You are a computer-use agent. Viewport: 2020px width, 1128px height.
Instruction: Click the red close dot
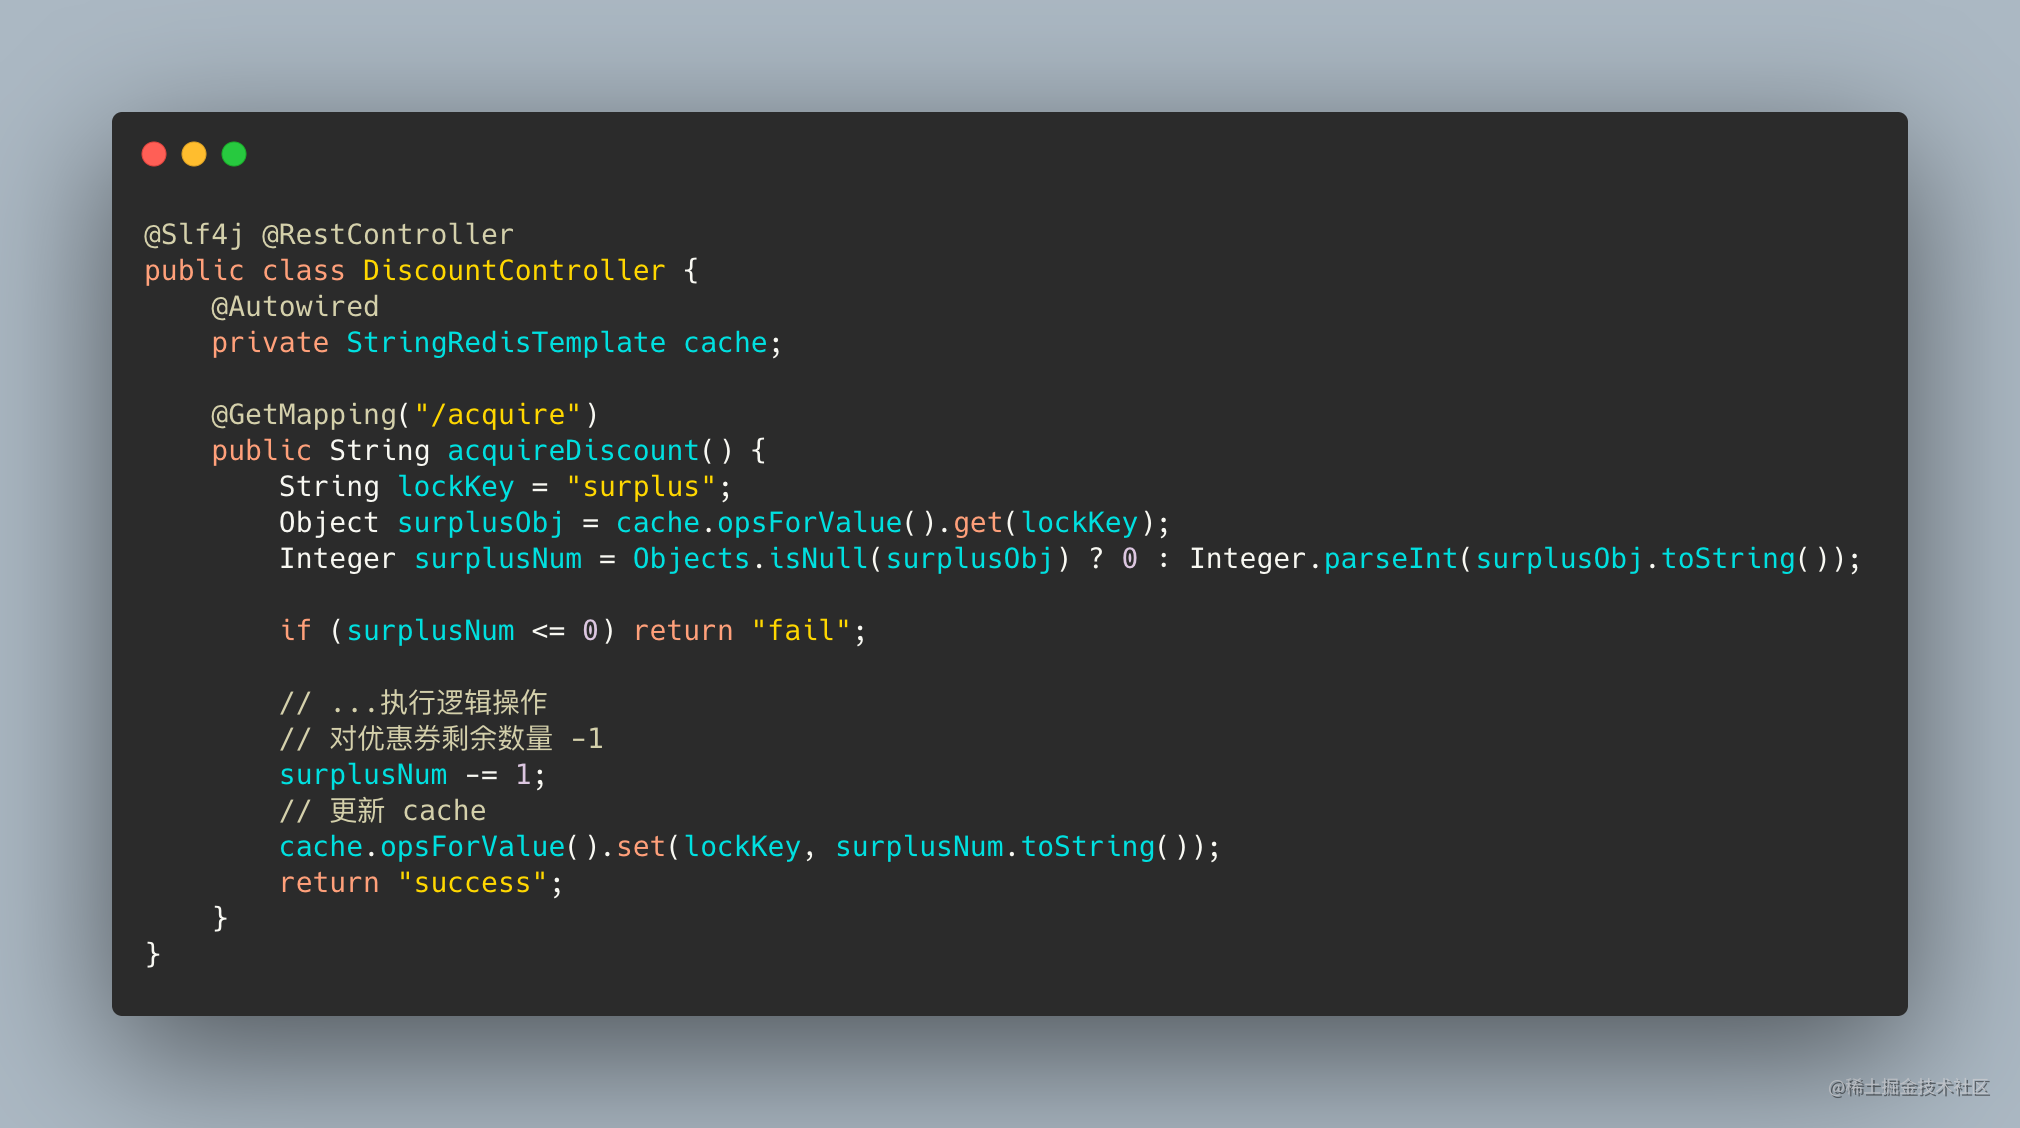pyautogui.click(x=154, y=154)
